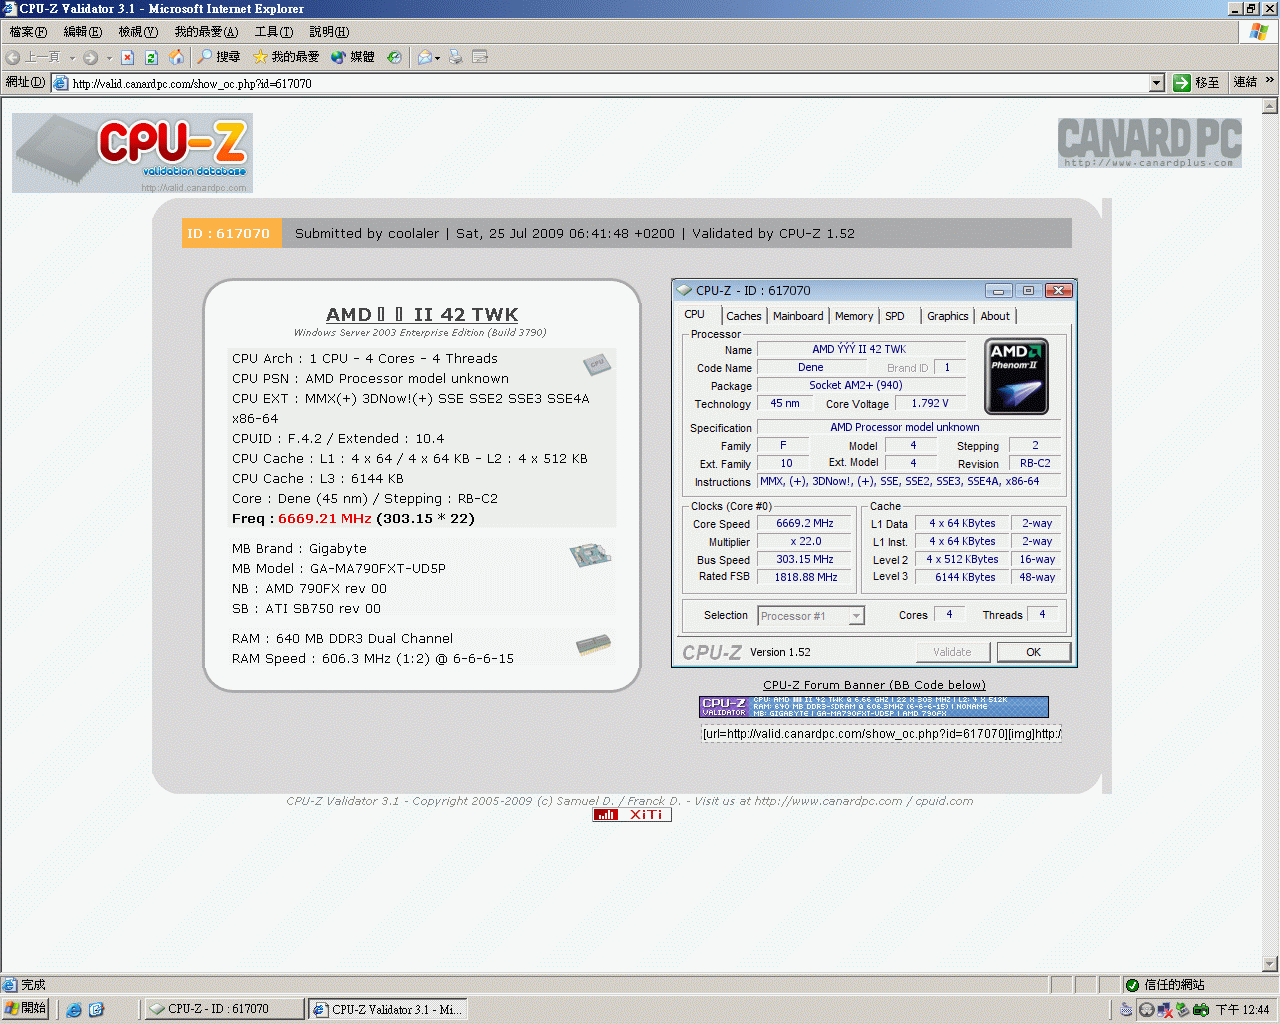Select the CPU tab
Image resolution: width=1280 pixels, height=1024 pixels.
(695, 314)
